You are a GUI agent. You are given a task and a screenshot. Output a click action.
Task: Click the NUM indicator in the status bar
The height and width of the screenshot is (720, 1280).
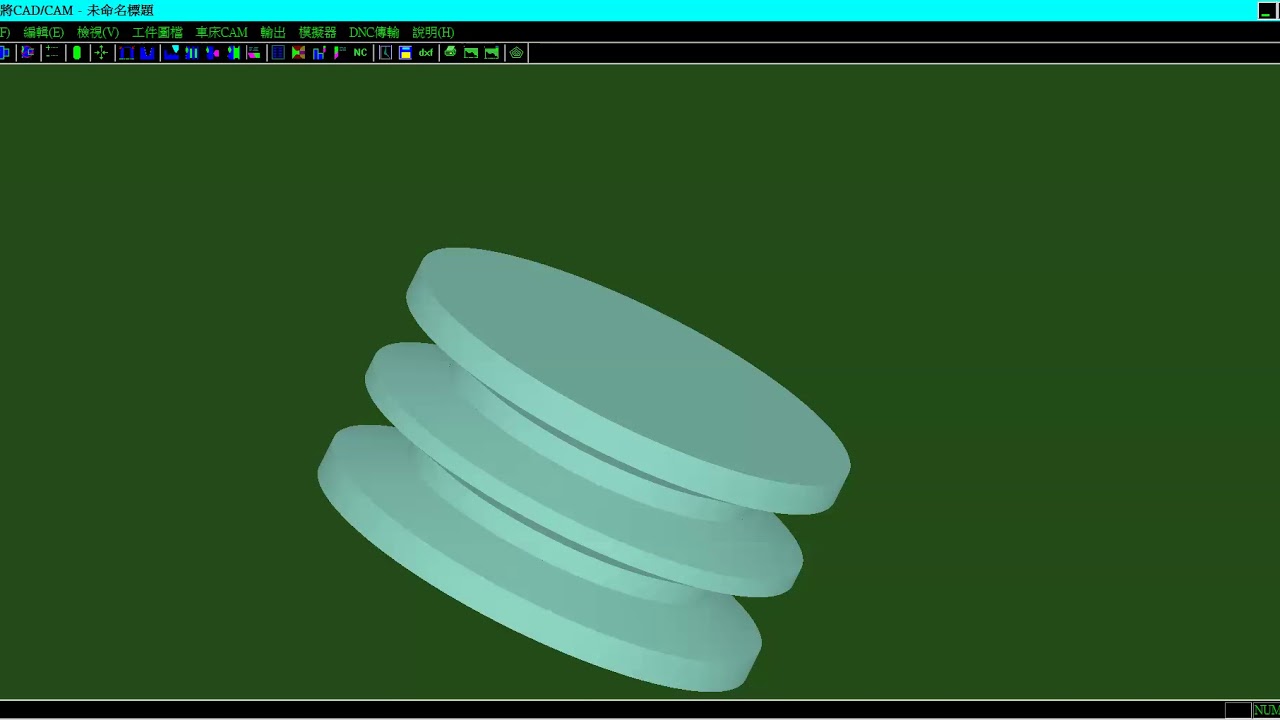point(1265,710)
